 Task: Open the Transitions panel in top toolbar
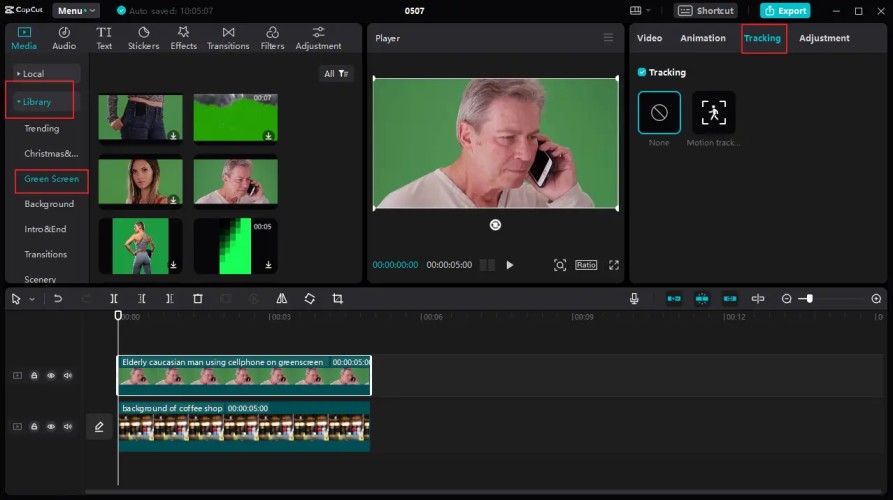(228, 38)
